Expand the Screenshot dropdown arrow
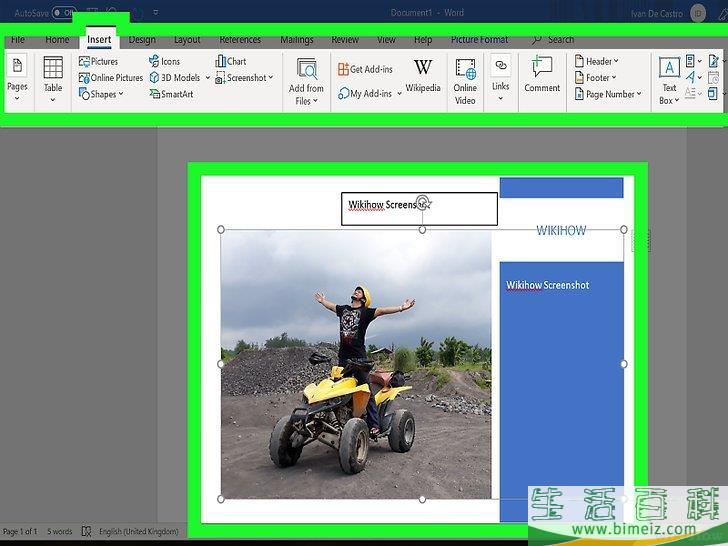Image resolution: width=728 pixels, height=546 pixels. [x=271, y=78]
